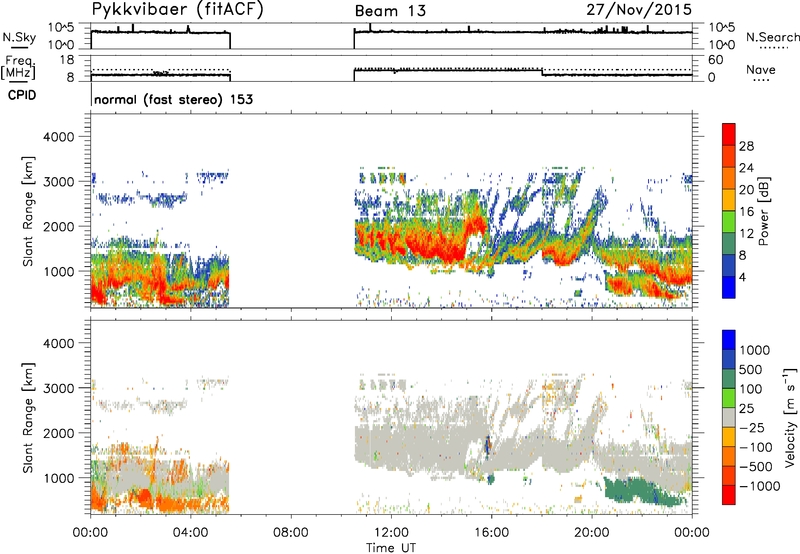Click the green positive-velocity patch near 22:00
Viewport: 800px width, 554px height.
[x=643, y=491]
